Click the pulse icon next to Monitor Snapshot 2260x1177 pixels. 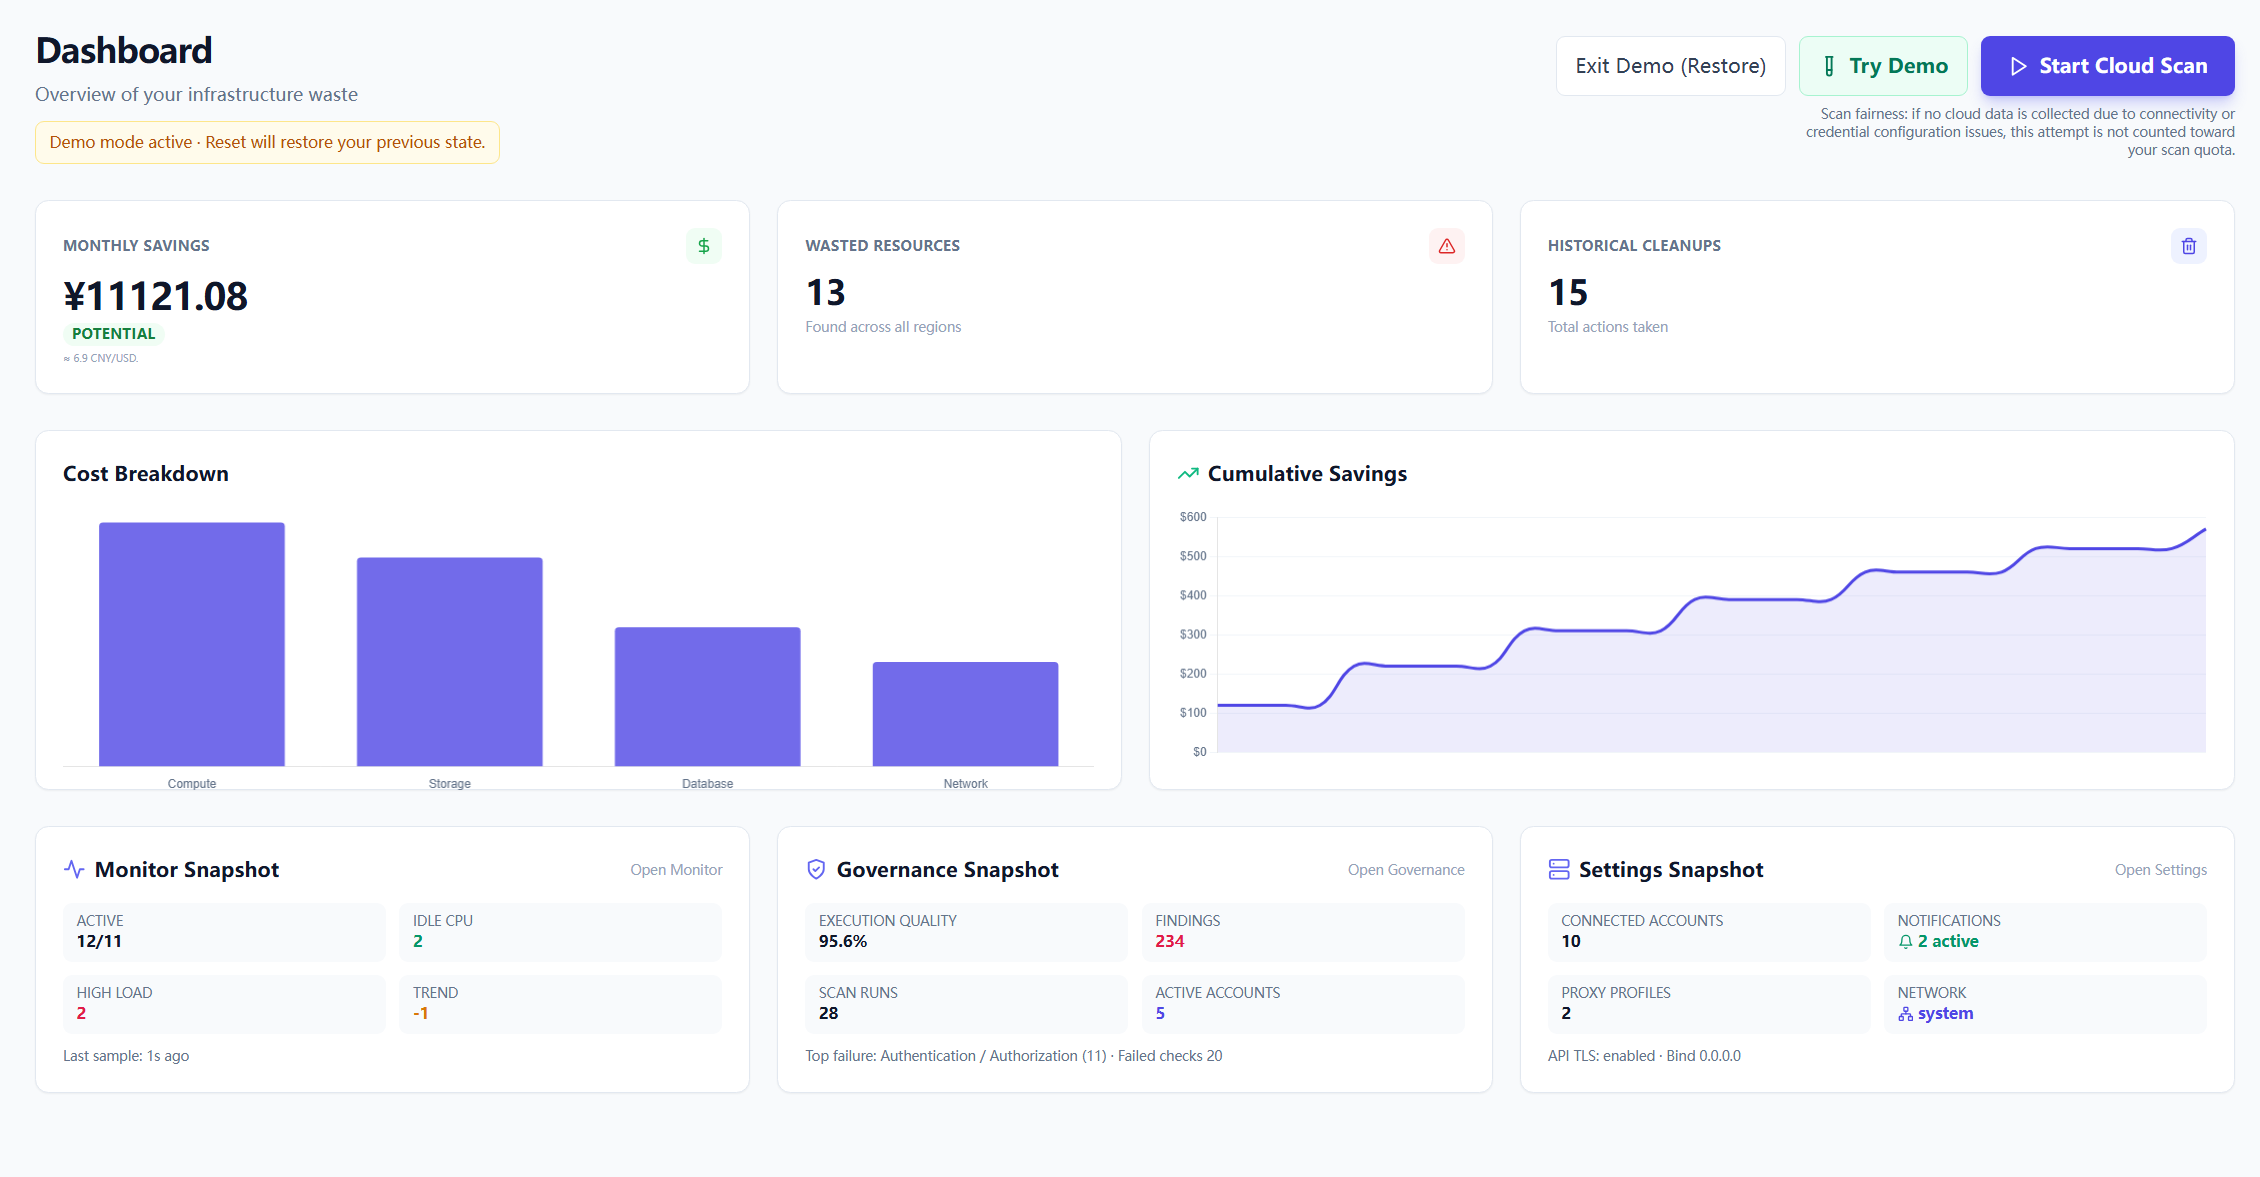[x=74, y=869]
